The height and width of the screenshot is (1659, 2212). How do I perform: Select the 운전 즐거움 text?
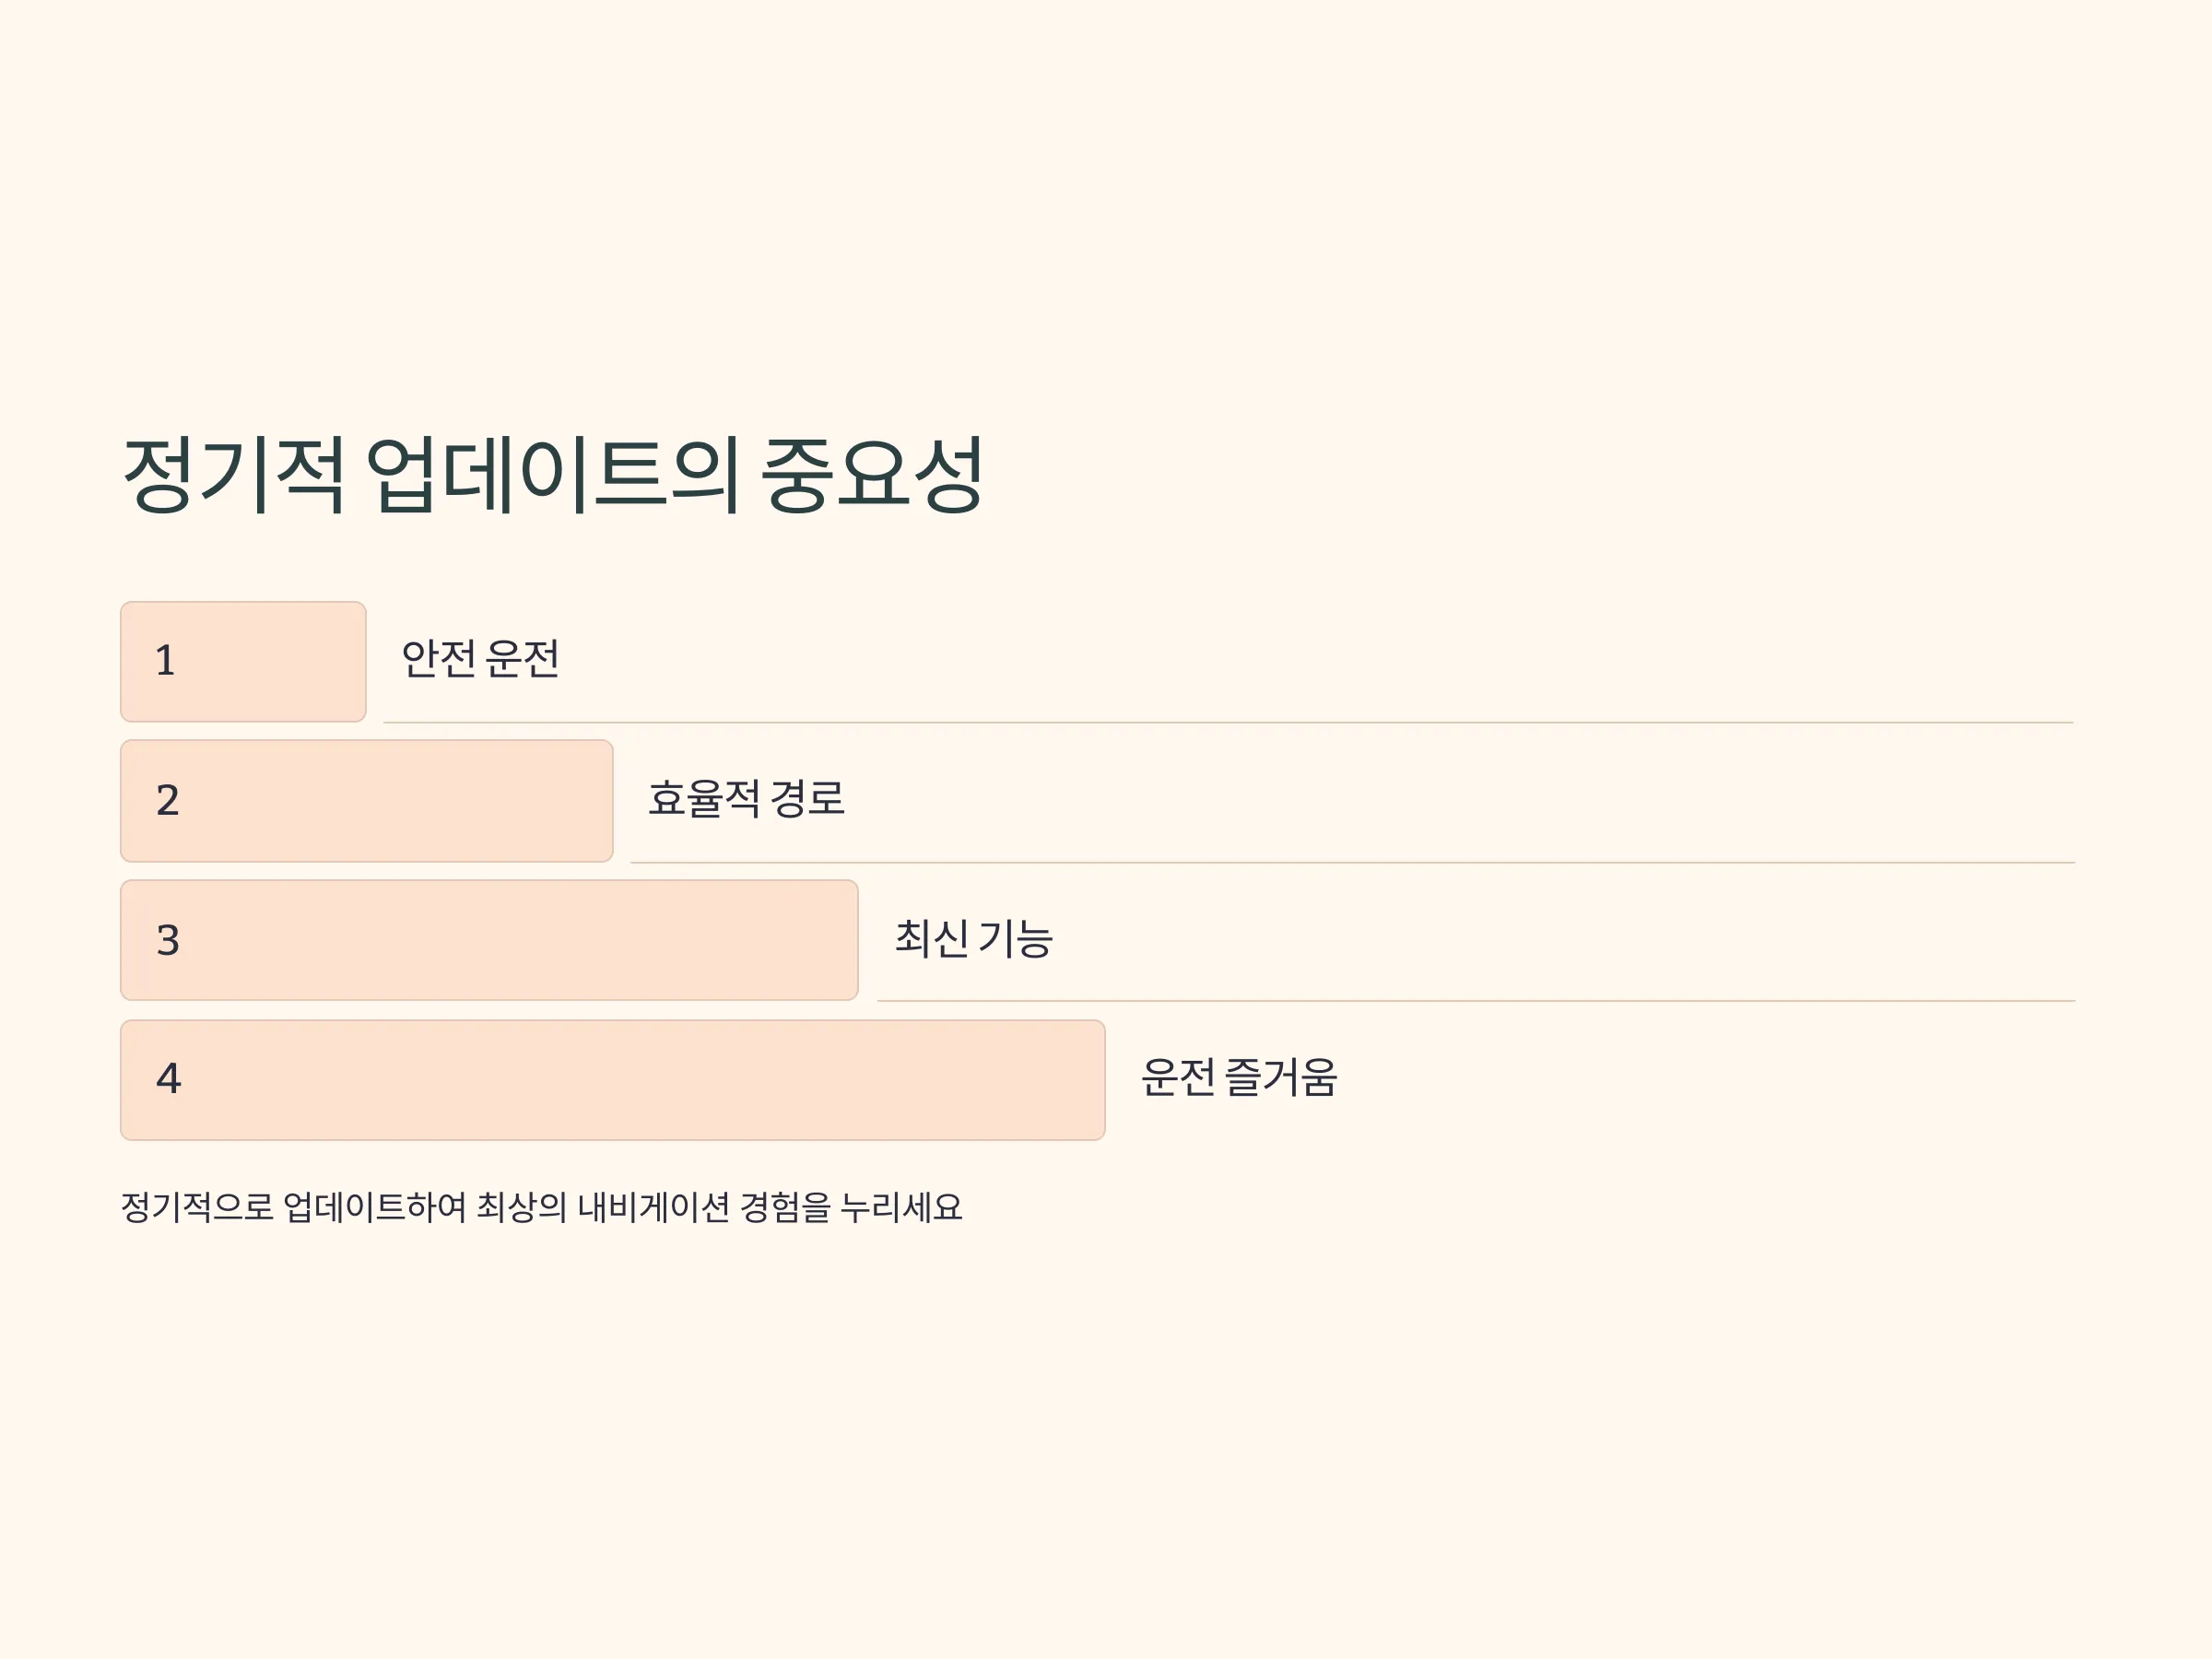point(1239,1078)
